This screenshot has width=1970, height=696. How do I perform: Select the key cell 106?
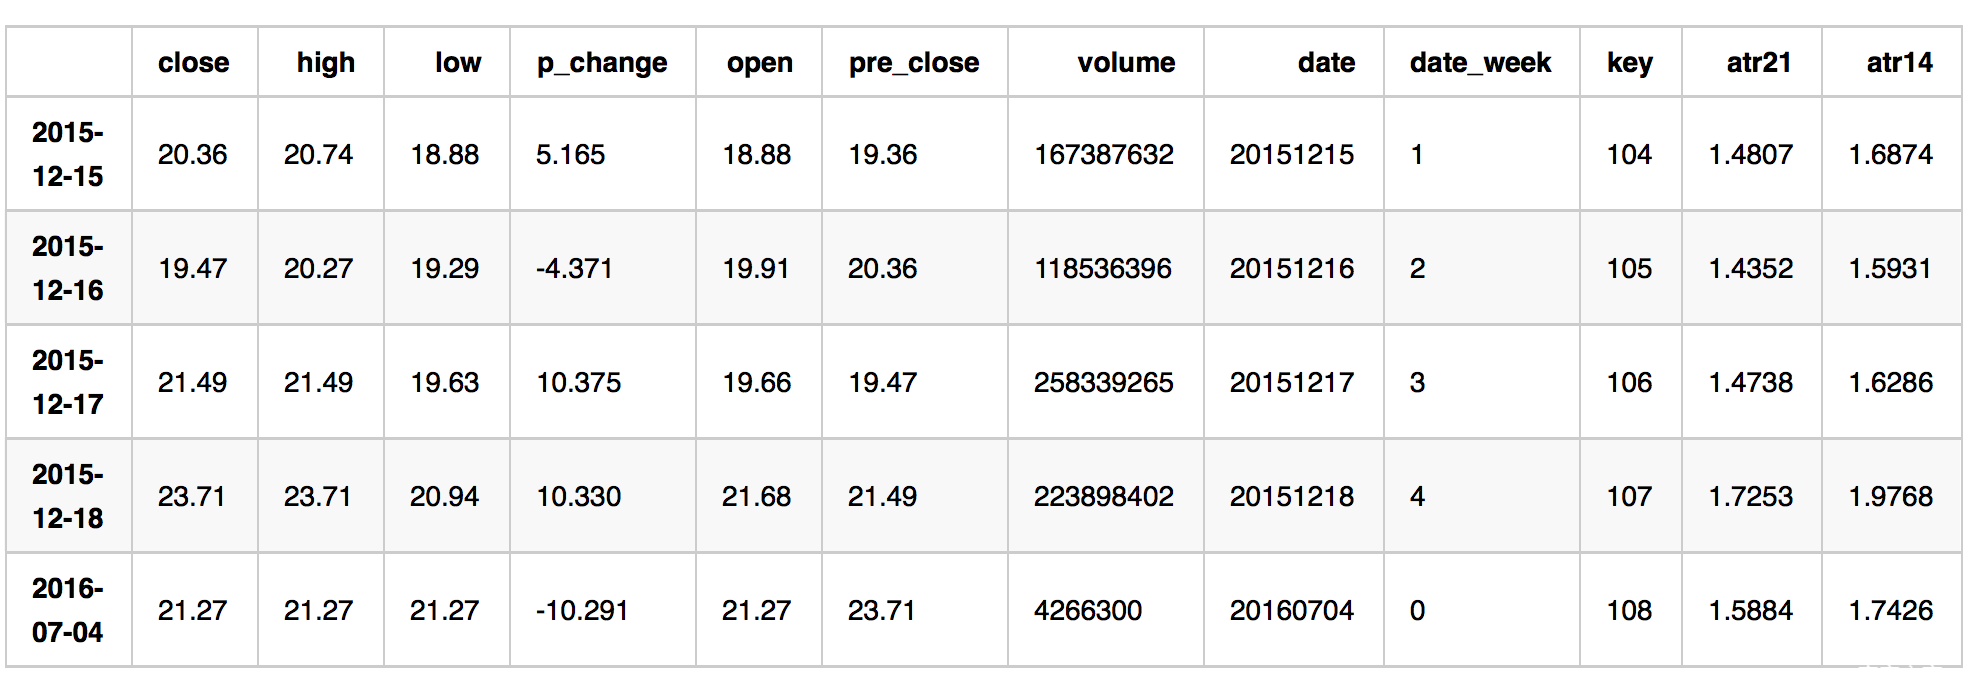(x=1629, y=382)
